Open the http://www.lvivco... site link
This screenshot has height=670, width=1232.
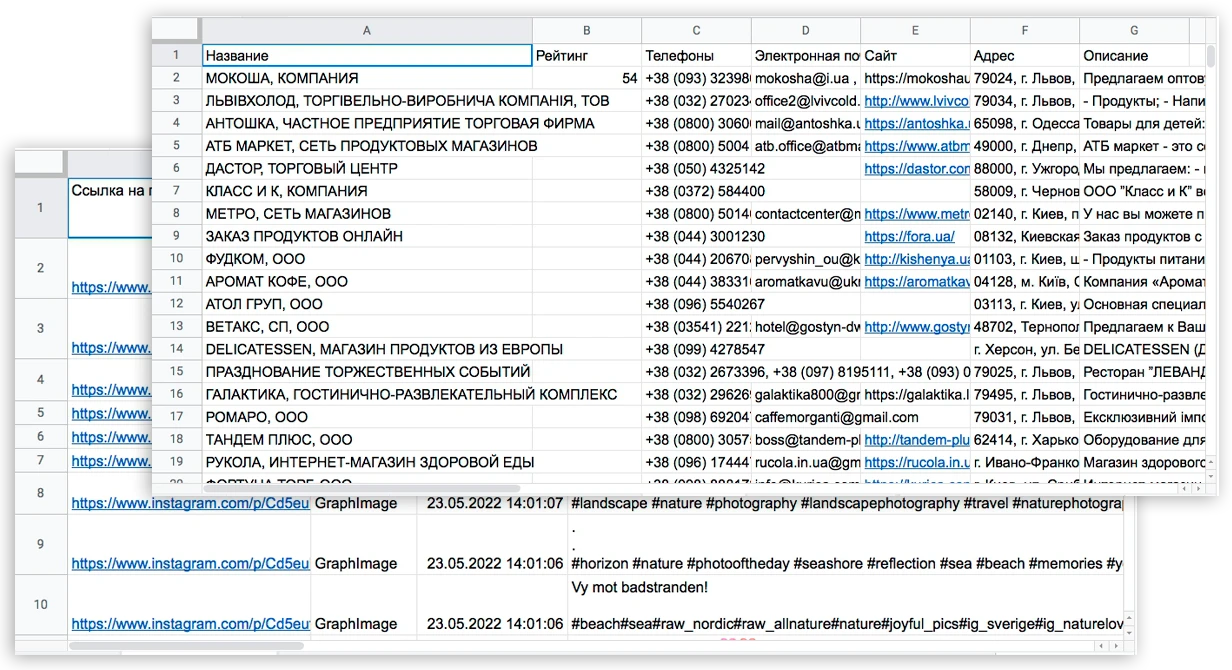pos(917,101)
